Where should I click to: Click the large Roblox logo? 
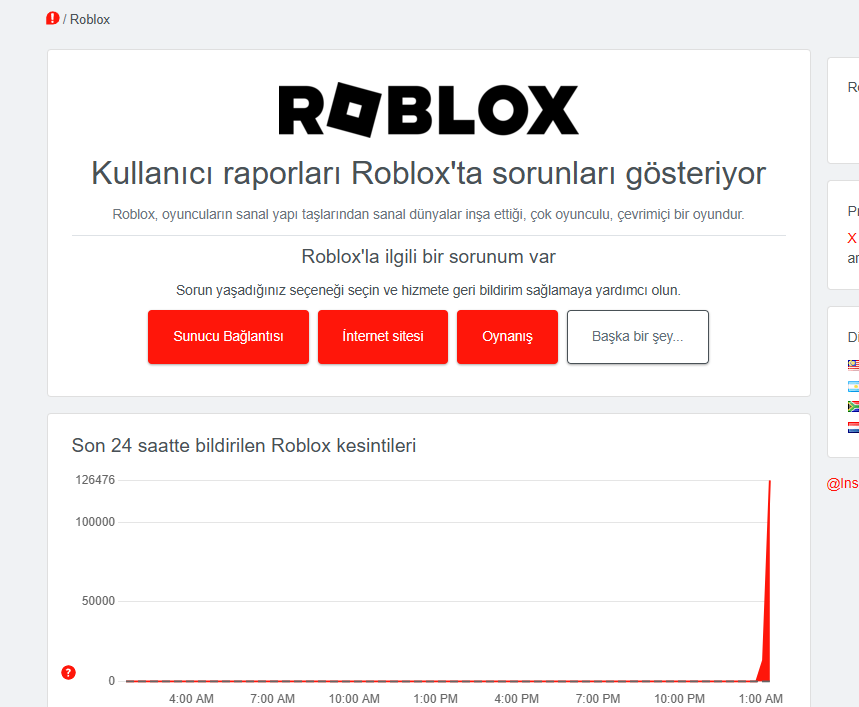tap(428, 110)
